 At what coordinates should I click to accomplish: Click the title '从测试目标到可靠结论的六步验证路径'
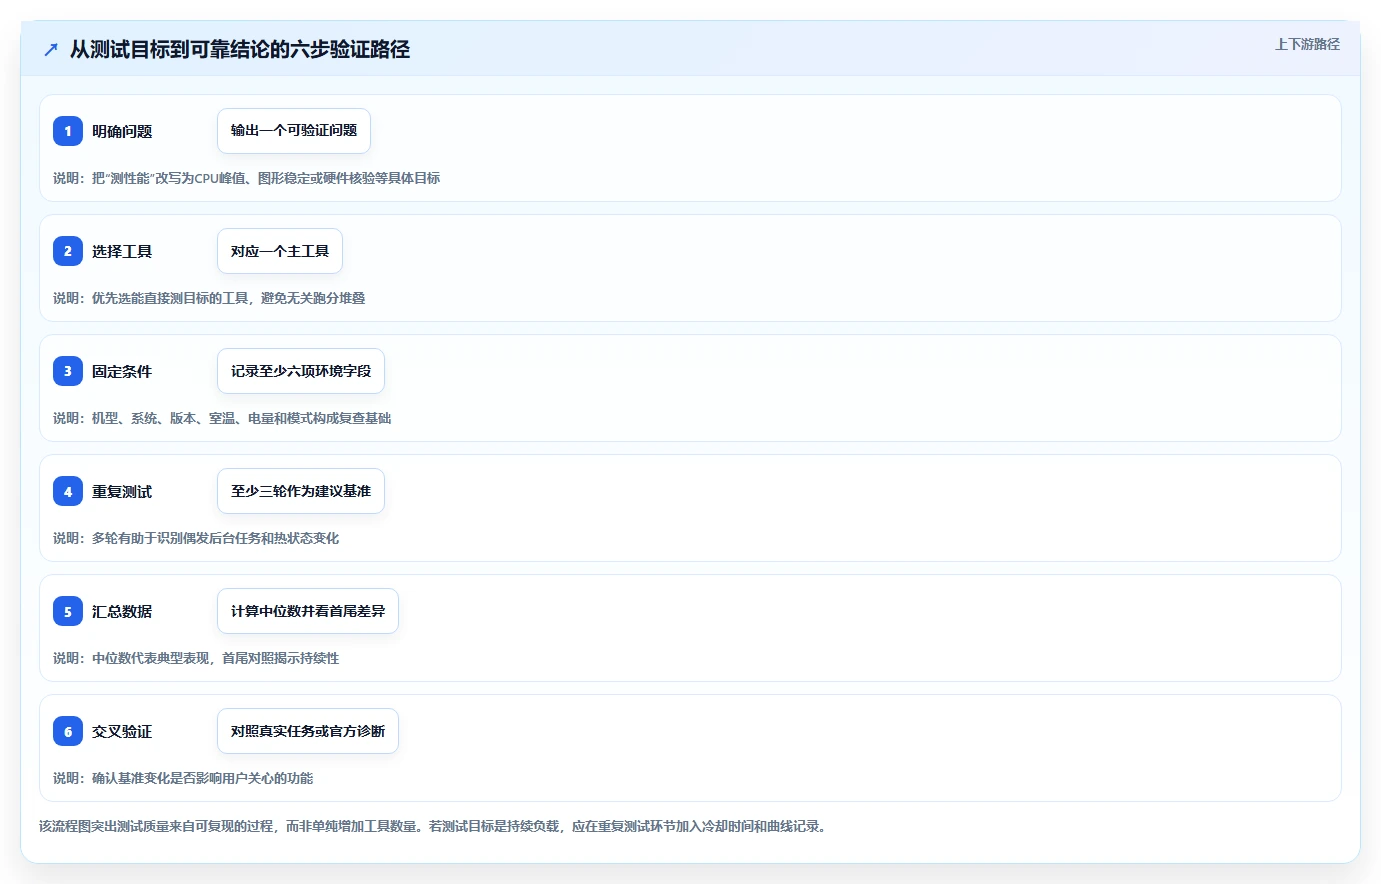click(240, 49)
